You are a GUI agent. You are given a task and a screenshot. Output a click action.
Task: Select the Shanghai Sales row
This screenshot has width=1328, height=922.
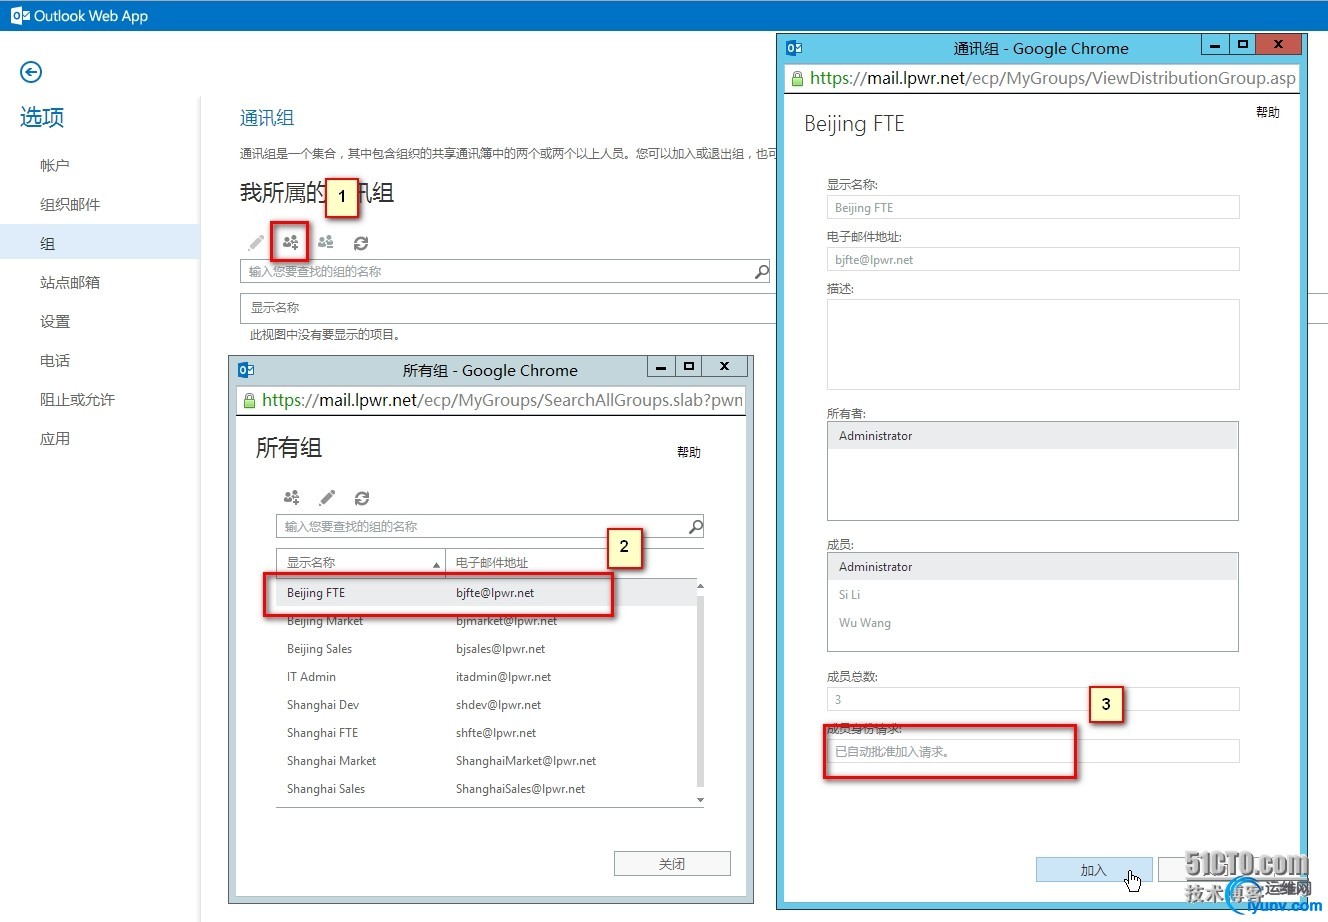485,789
